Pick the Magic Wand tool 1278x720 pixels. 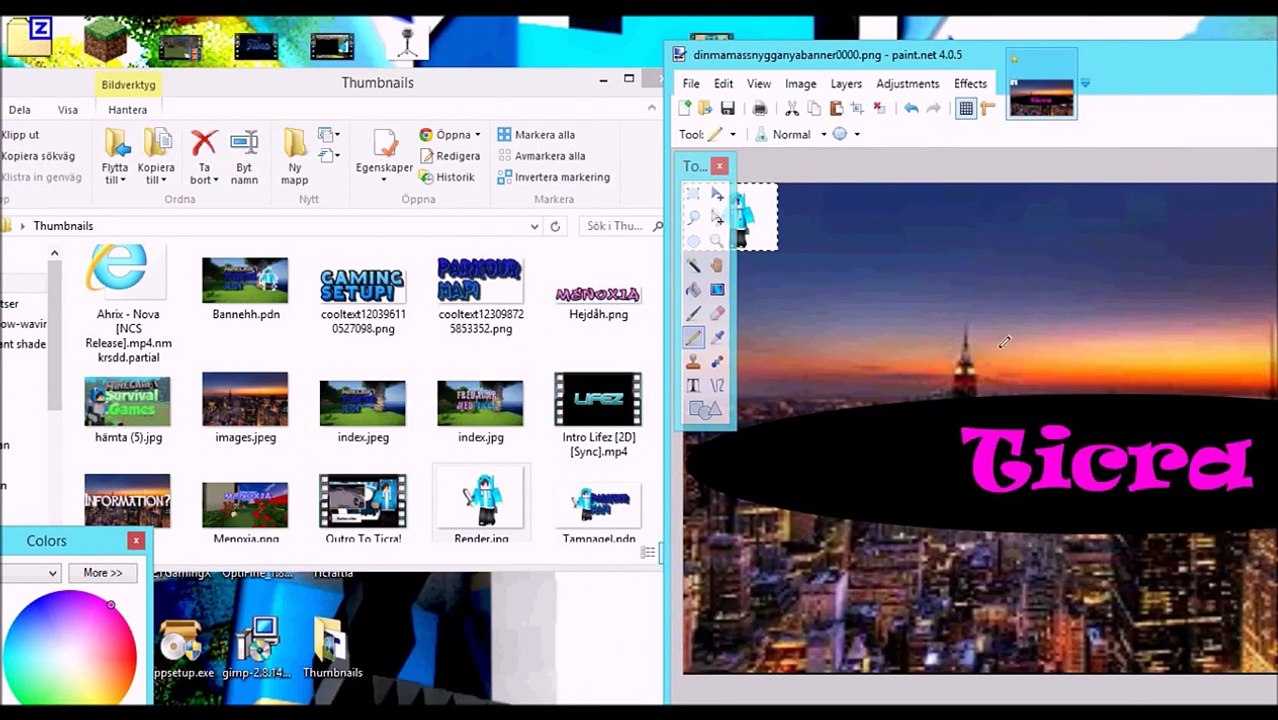click(x=693, y=265)
